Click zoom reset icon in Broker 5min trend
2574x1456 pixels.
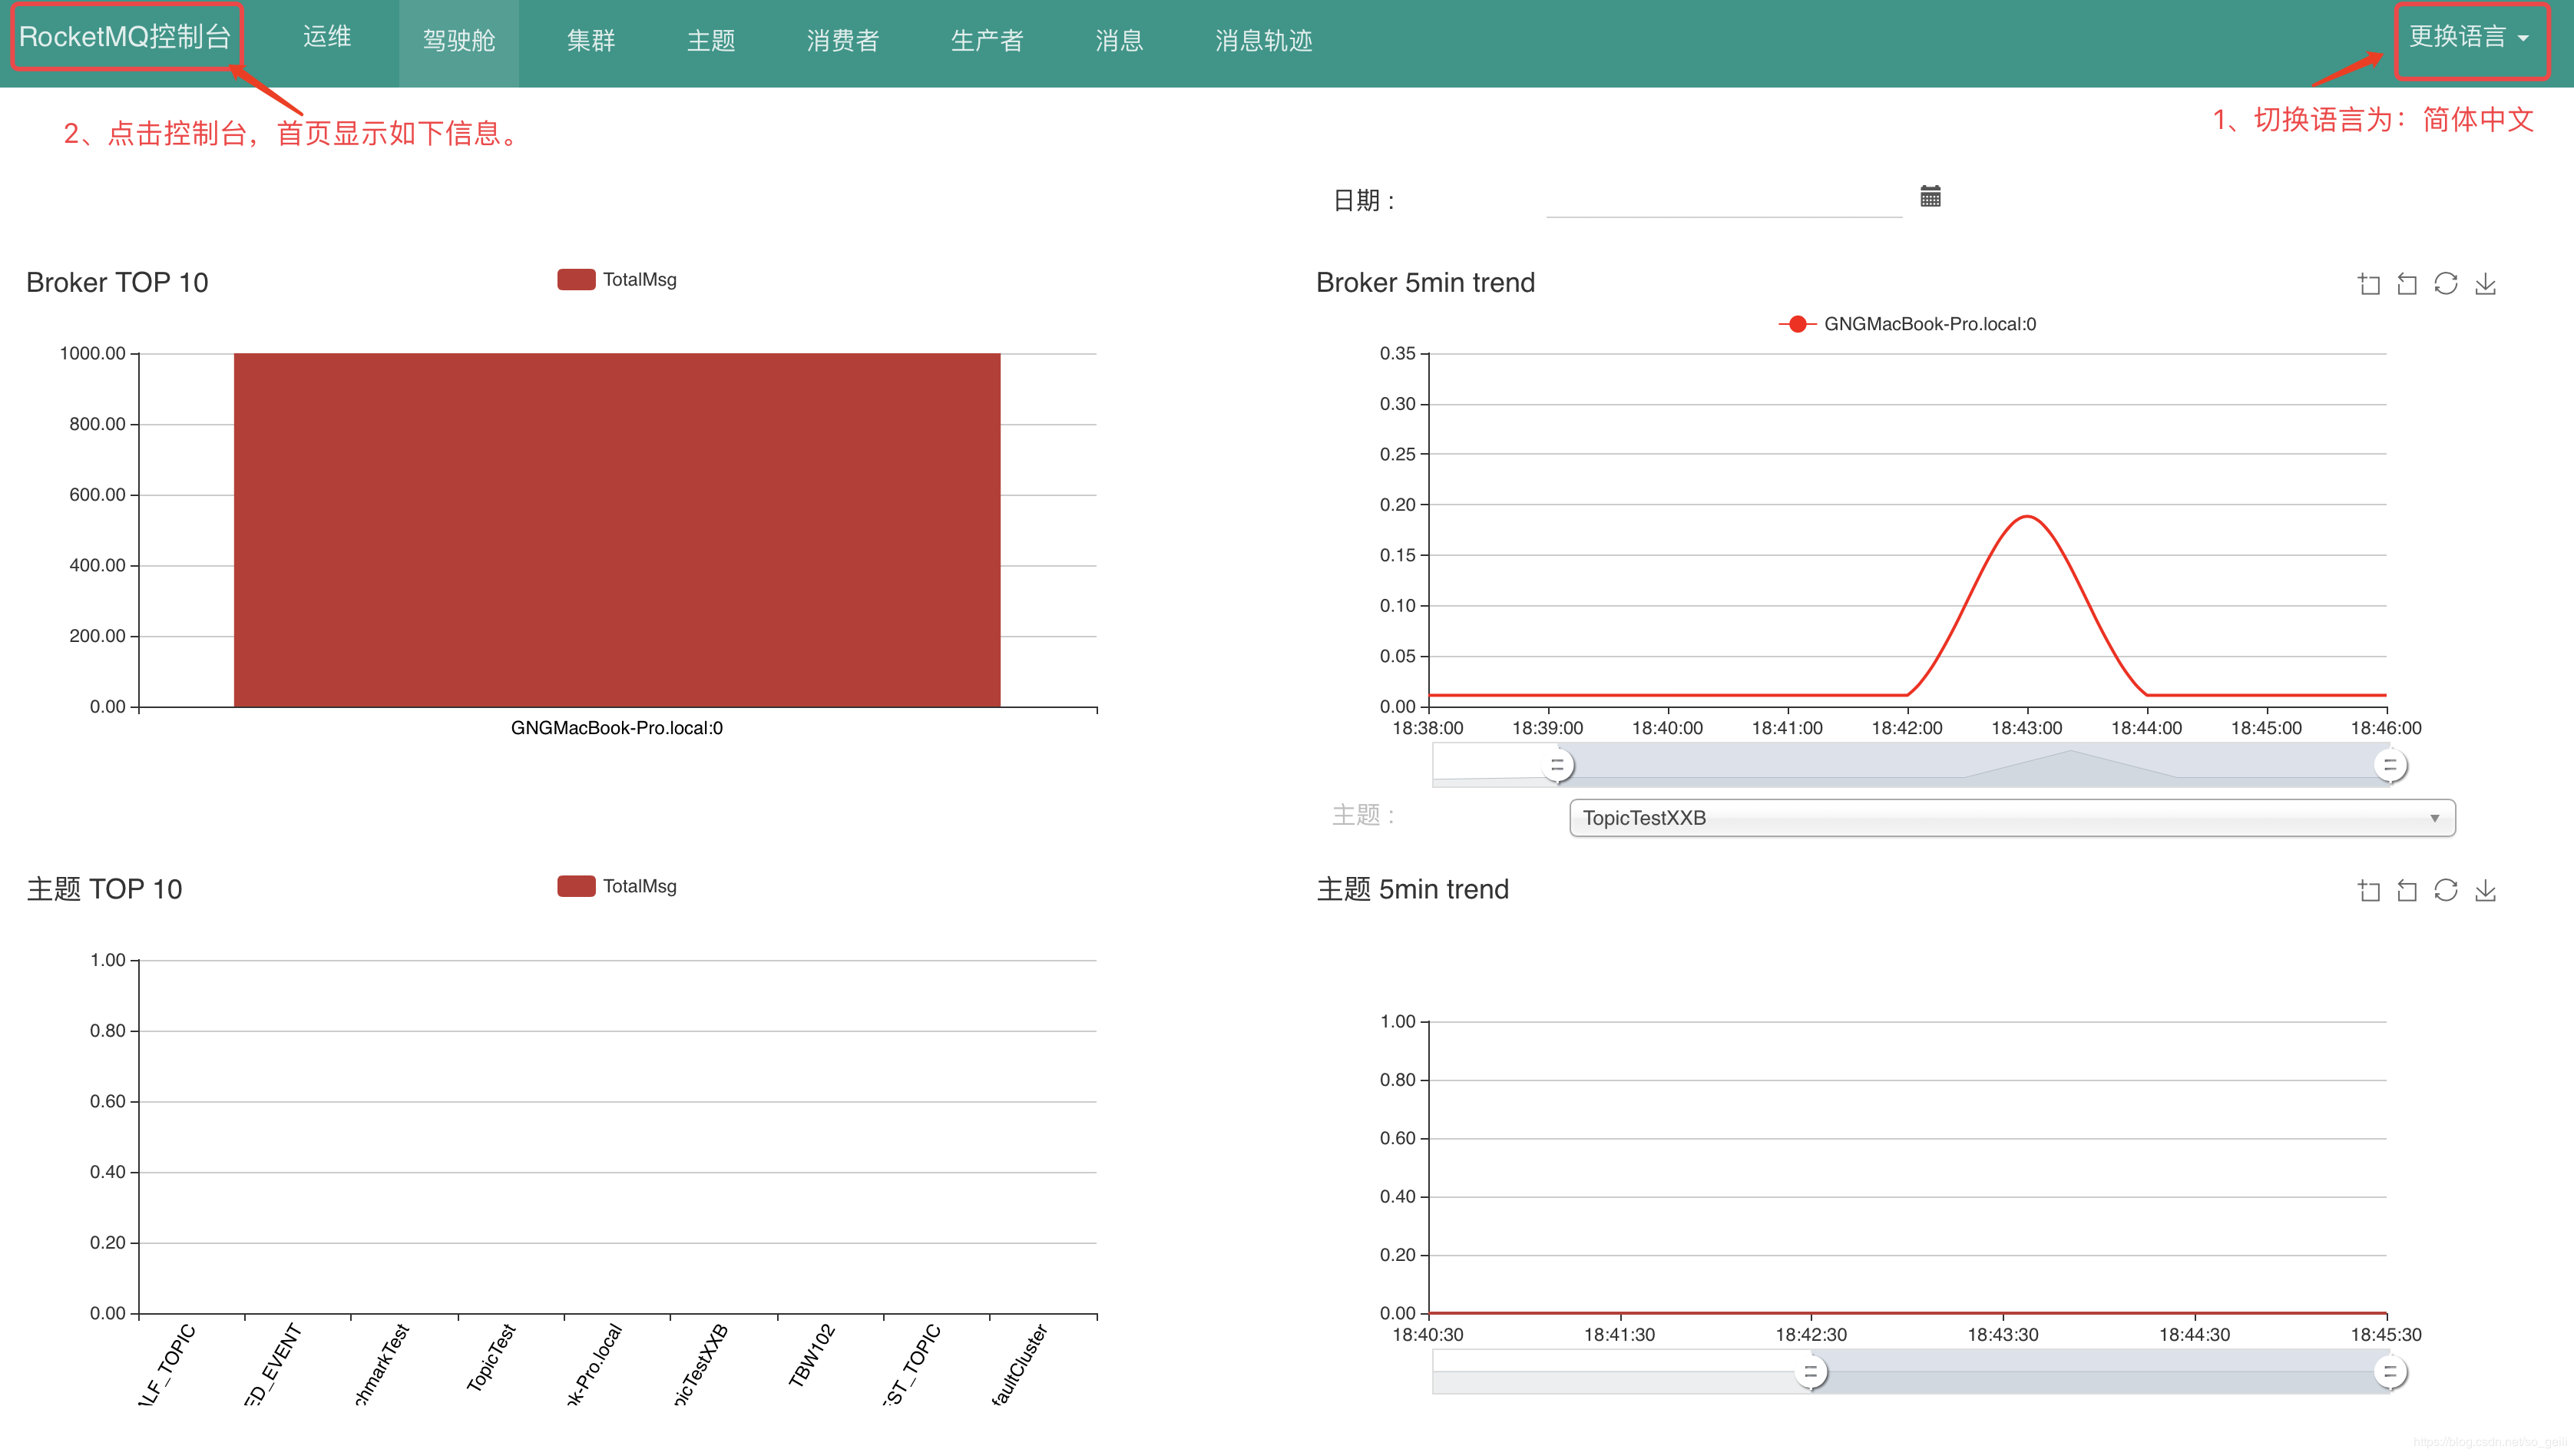pos(2407,285)
